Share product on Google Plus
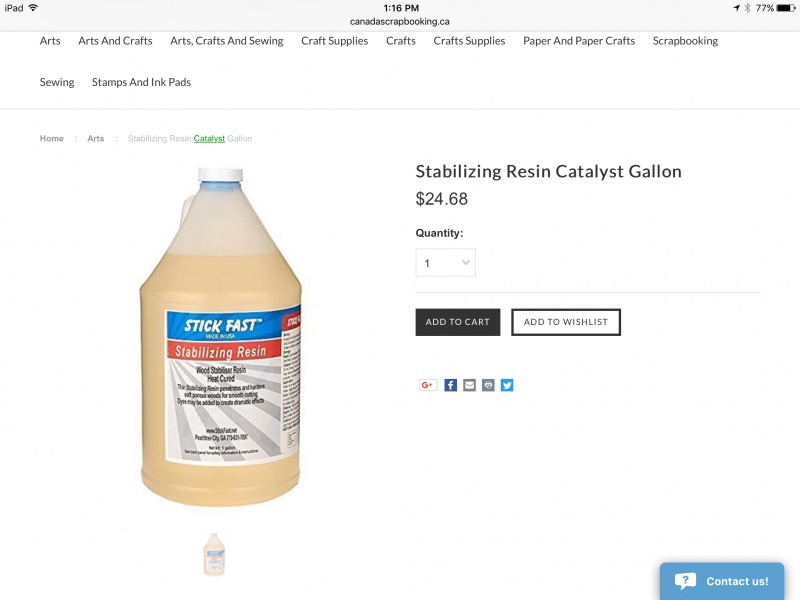The height and width of the screenshot is (600, 800). pyautogui.click(x=428, y=385)
